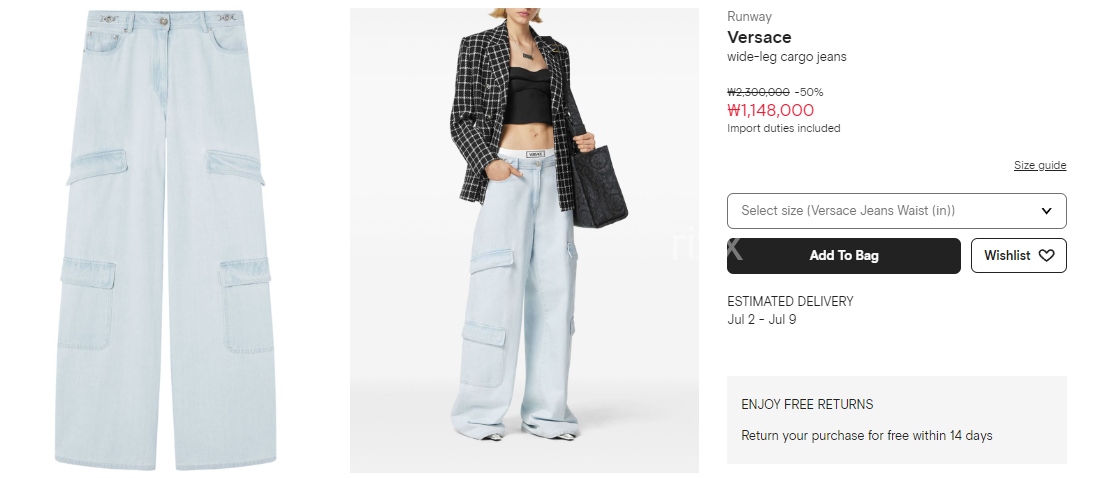
Task: Click the Jul 2 - Jul 9 delivery dates
Action: point(761,319)
